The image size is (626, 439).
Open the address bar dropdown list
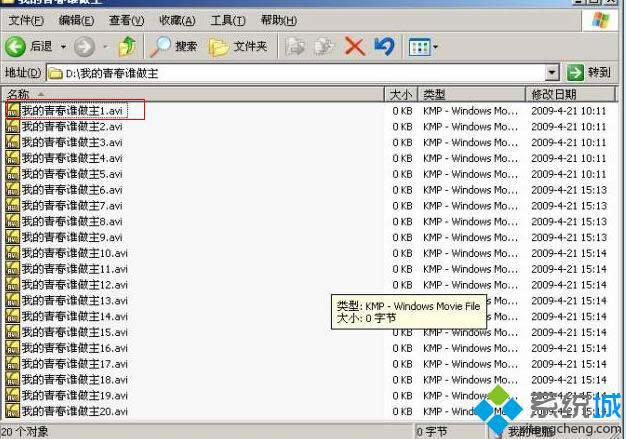[552, 73]
